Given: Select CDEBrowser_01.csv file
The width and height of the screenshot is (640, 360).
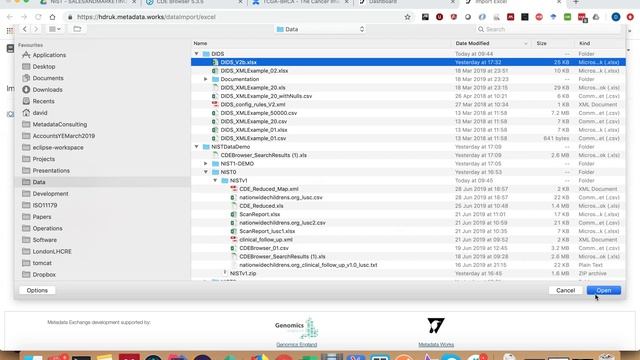Looking at the screenshot, I should [x=408, y=248].
